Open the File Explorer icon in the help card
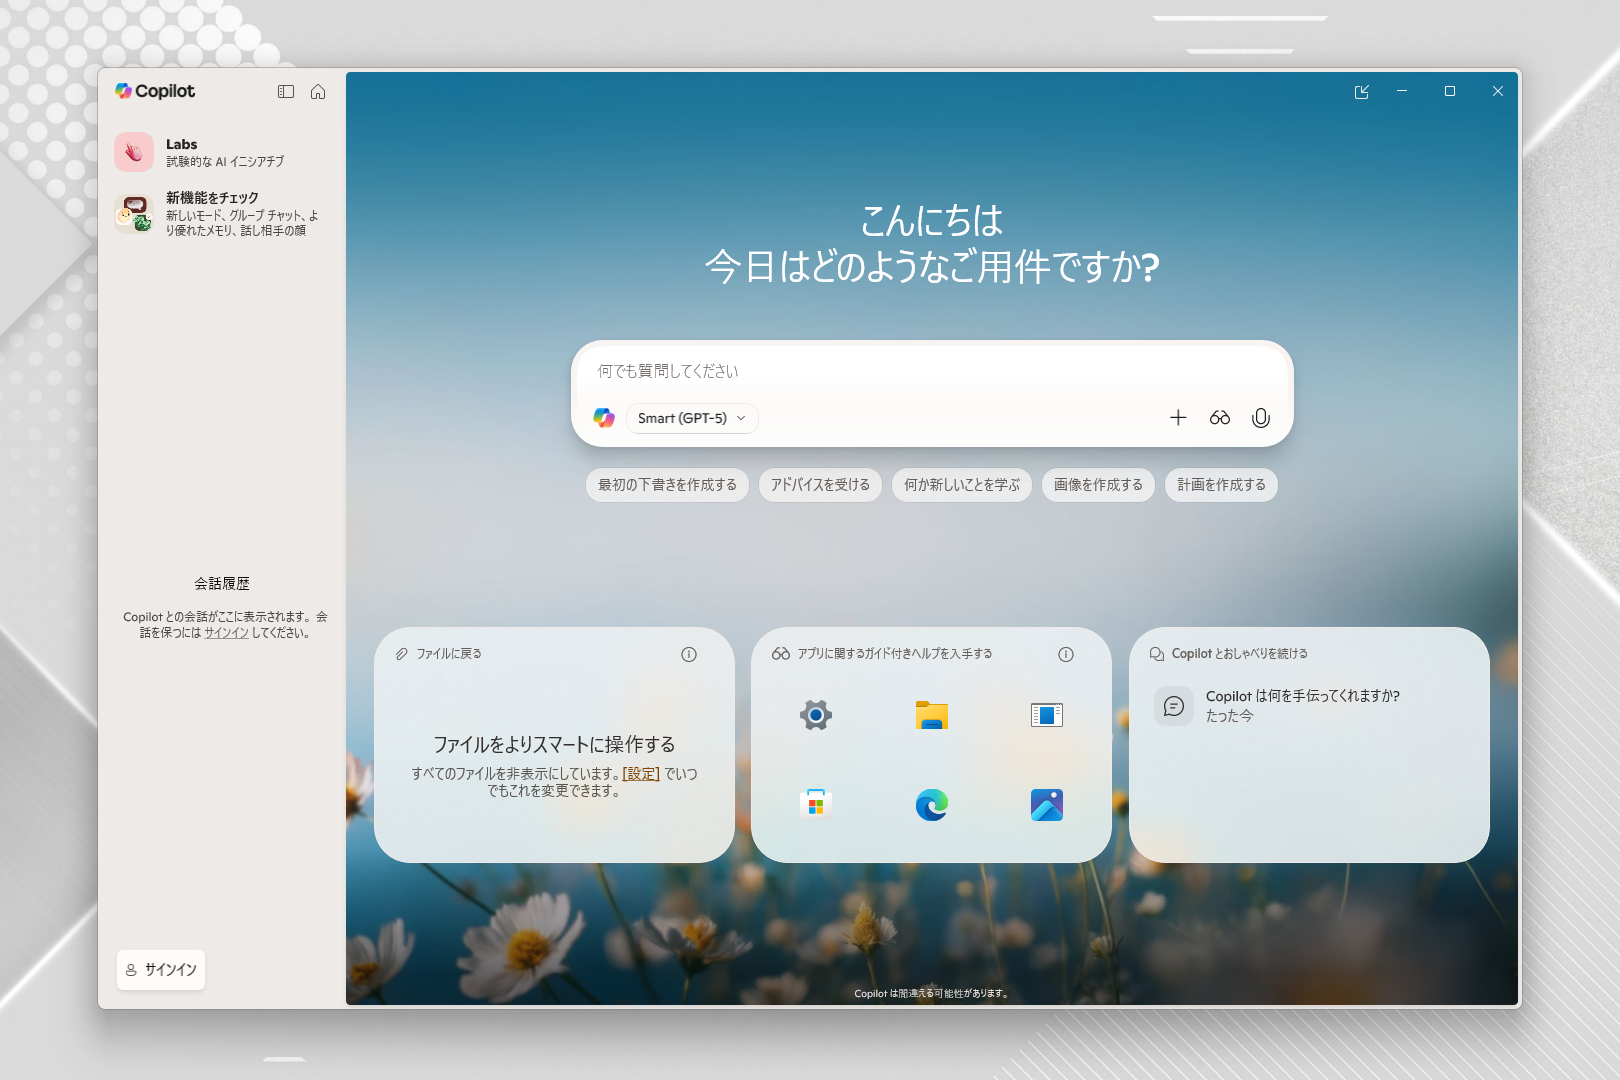The width and height of the screenshot is (1620, 1080). coord(930,714)
